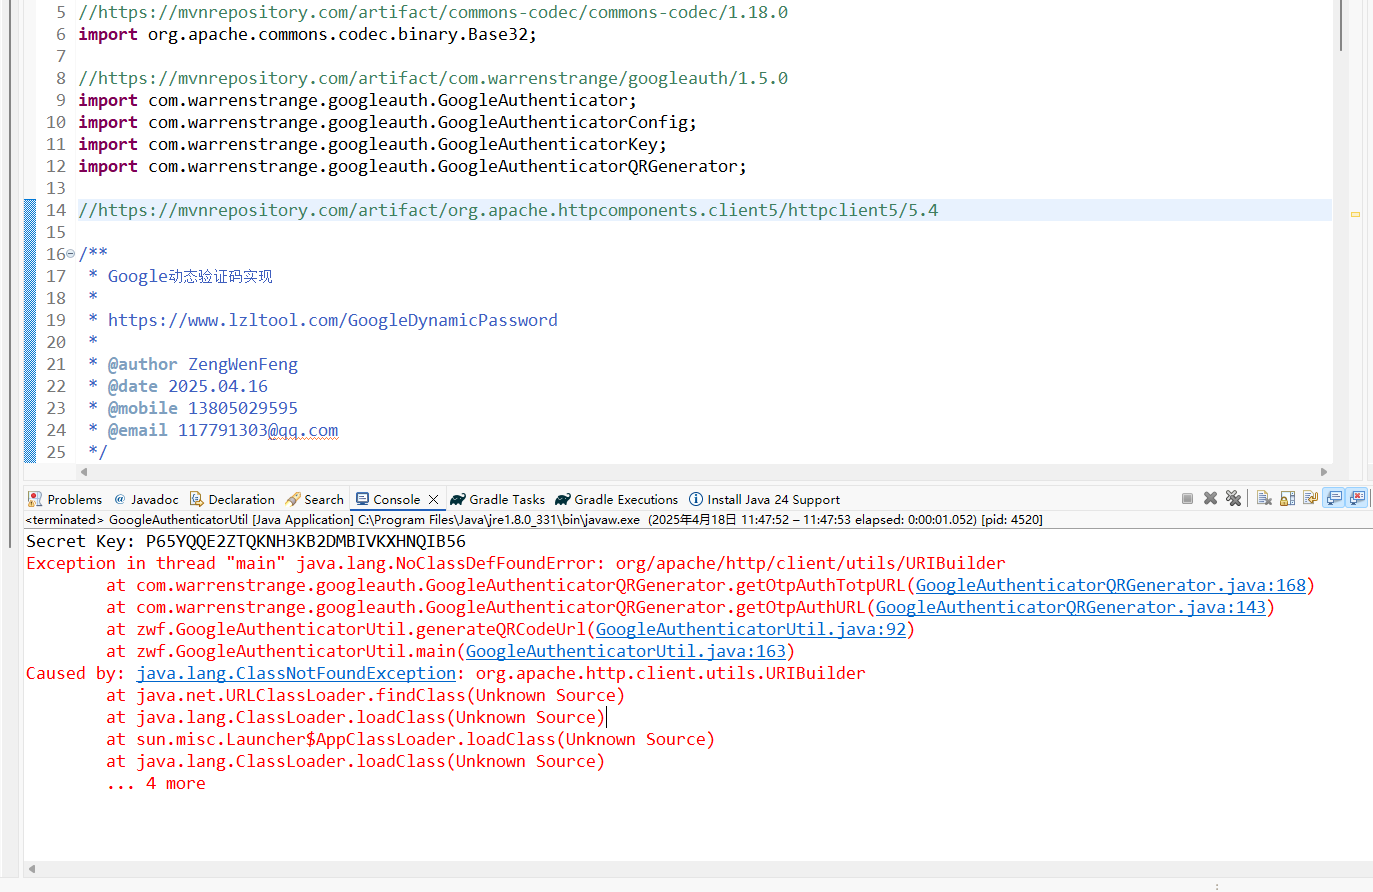Toggle console Scroll Lock

click(1287, 498)
